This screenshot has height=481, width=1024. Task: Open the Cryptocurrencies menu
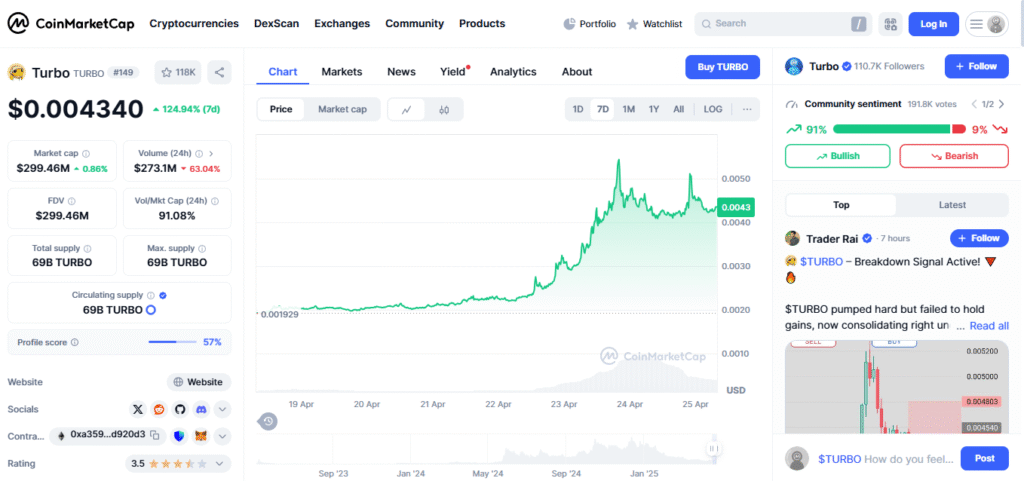(x=194, y=23)
